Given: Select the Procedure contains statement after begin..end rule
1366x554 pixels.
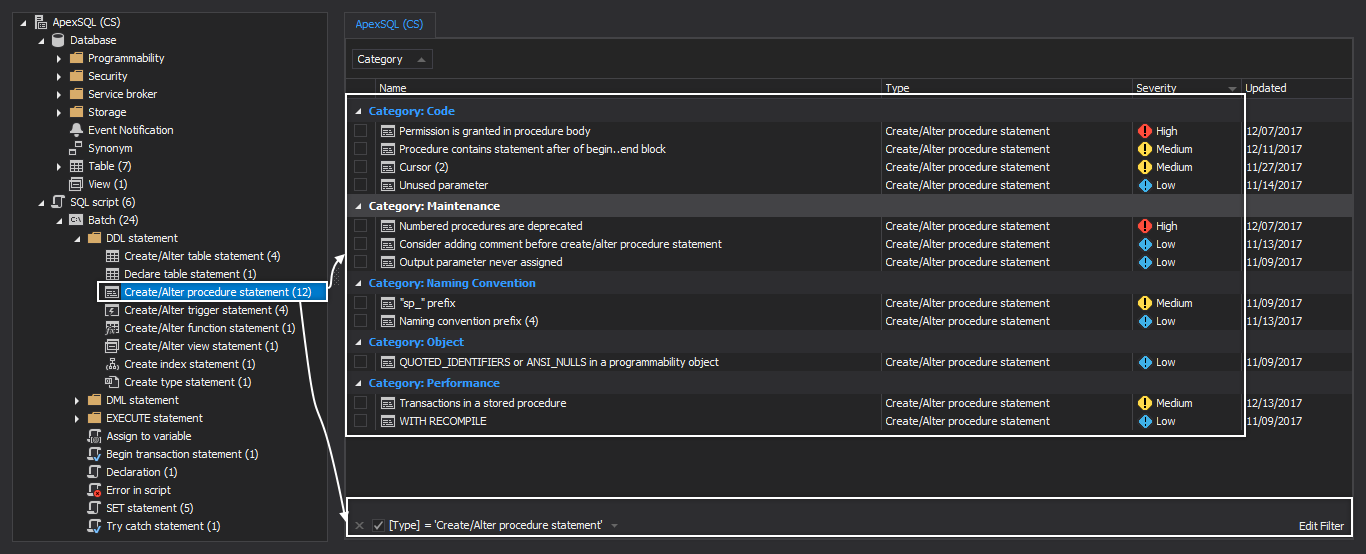Looking at the screenshot, I should [x=532, y=149].
